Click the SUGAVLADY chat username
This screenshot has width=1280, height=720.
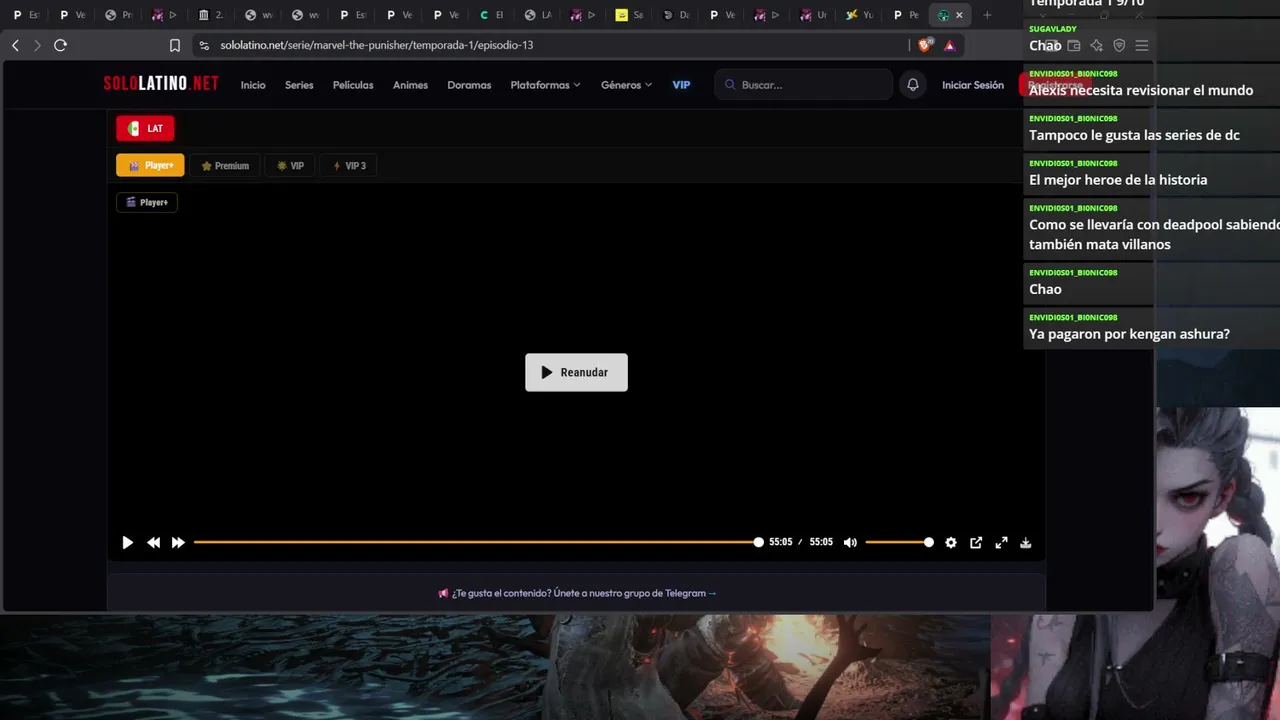(x=1052, y=29)
